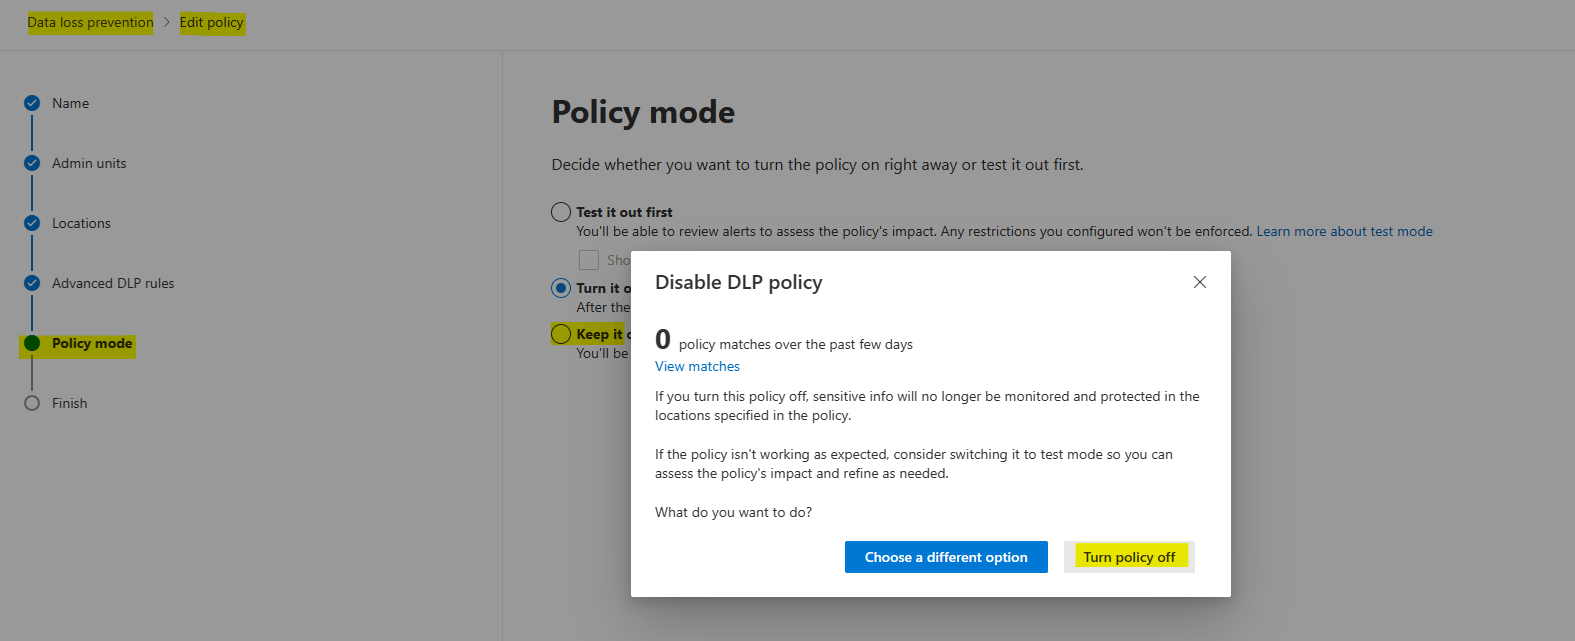The height and width of the screenshot is (641, 1575).
Task: Open Learn more about test mode link
Action: coord(1344,231)
